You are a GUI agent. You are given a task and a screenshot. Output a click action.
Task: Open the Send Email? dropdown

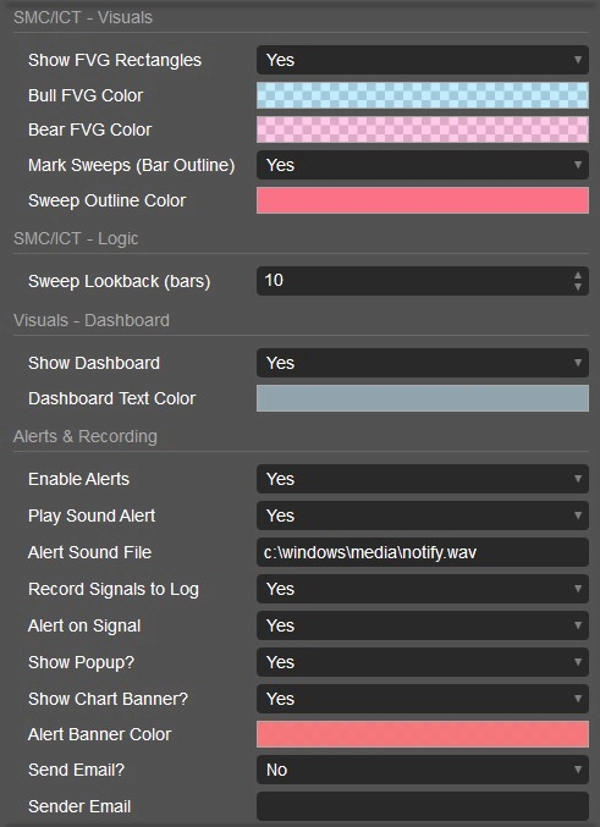[x=420, y=770]
